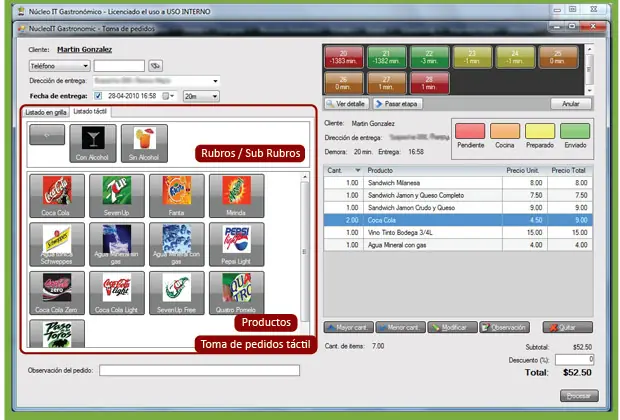Open order 21 tile showing -1382 min
The image size is (620, 420).
[x=386, y=57]
